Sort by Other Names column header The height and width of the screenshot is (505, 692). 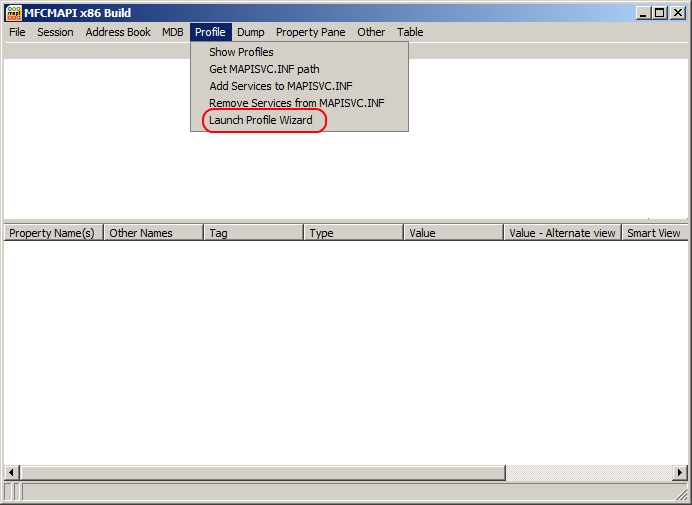tap(154, 233)
